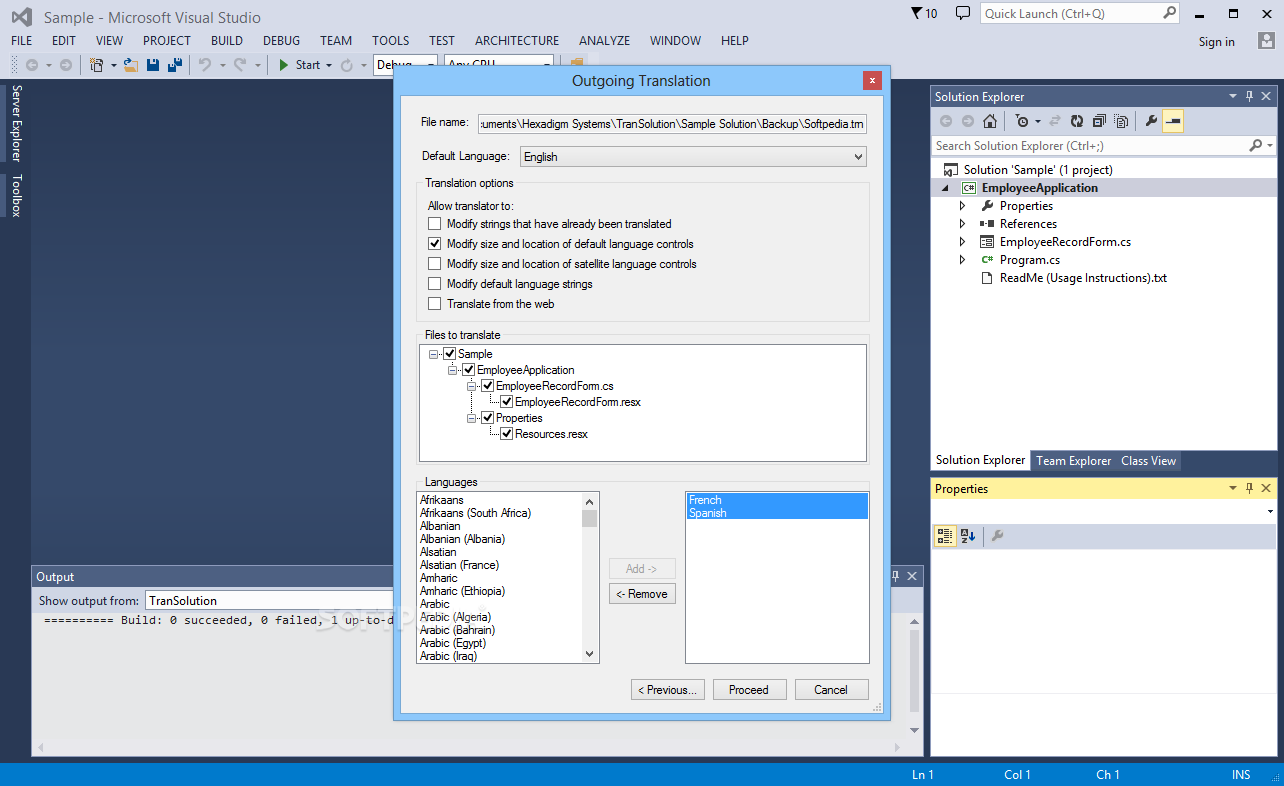Switch to Class View tab

click(1148, 461)
